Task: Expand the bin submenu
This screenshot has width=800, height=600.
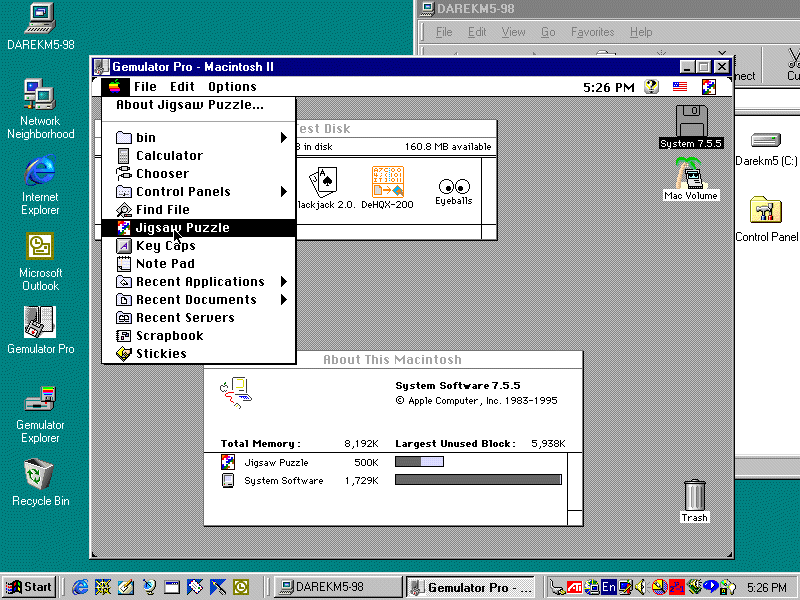Action: pos(163,137)
